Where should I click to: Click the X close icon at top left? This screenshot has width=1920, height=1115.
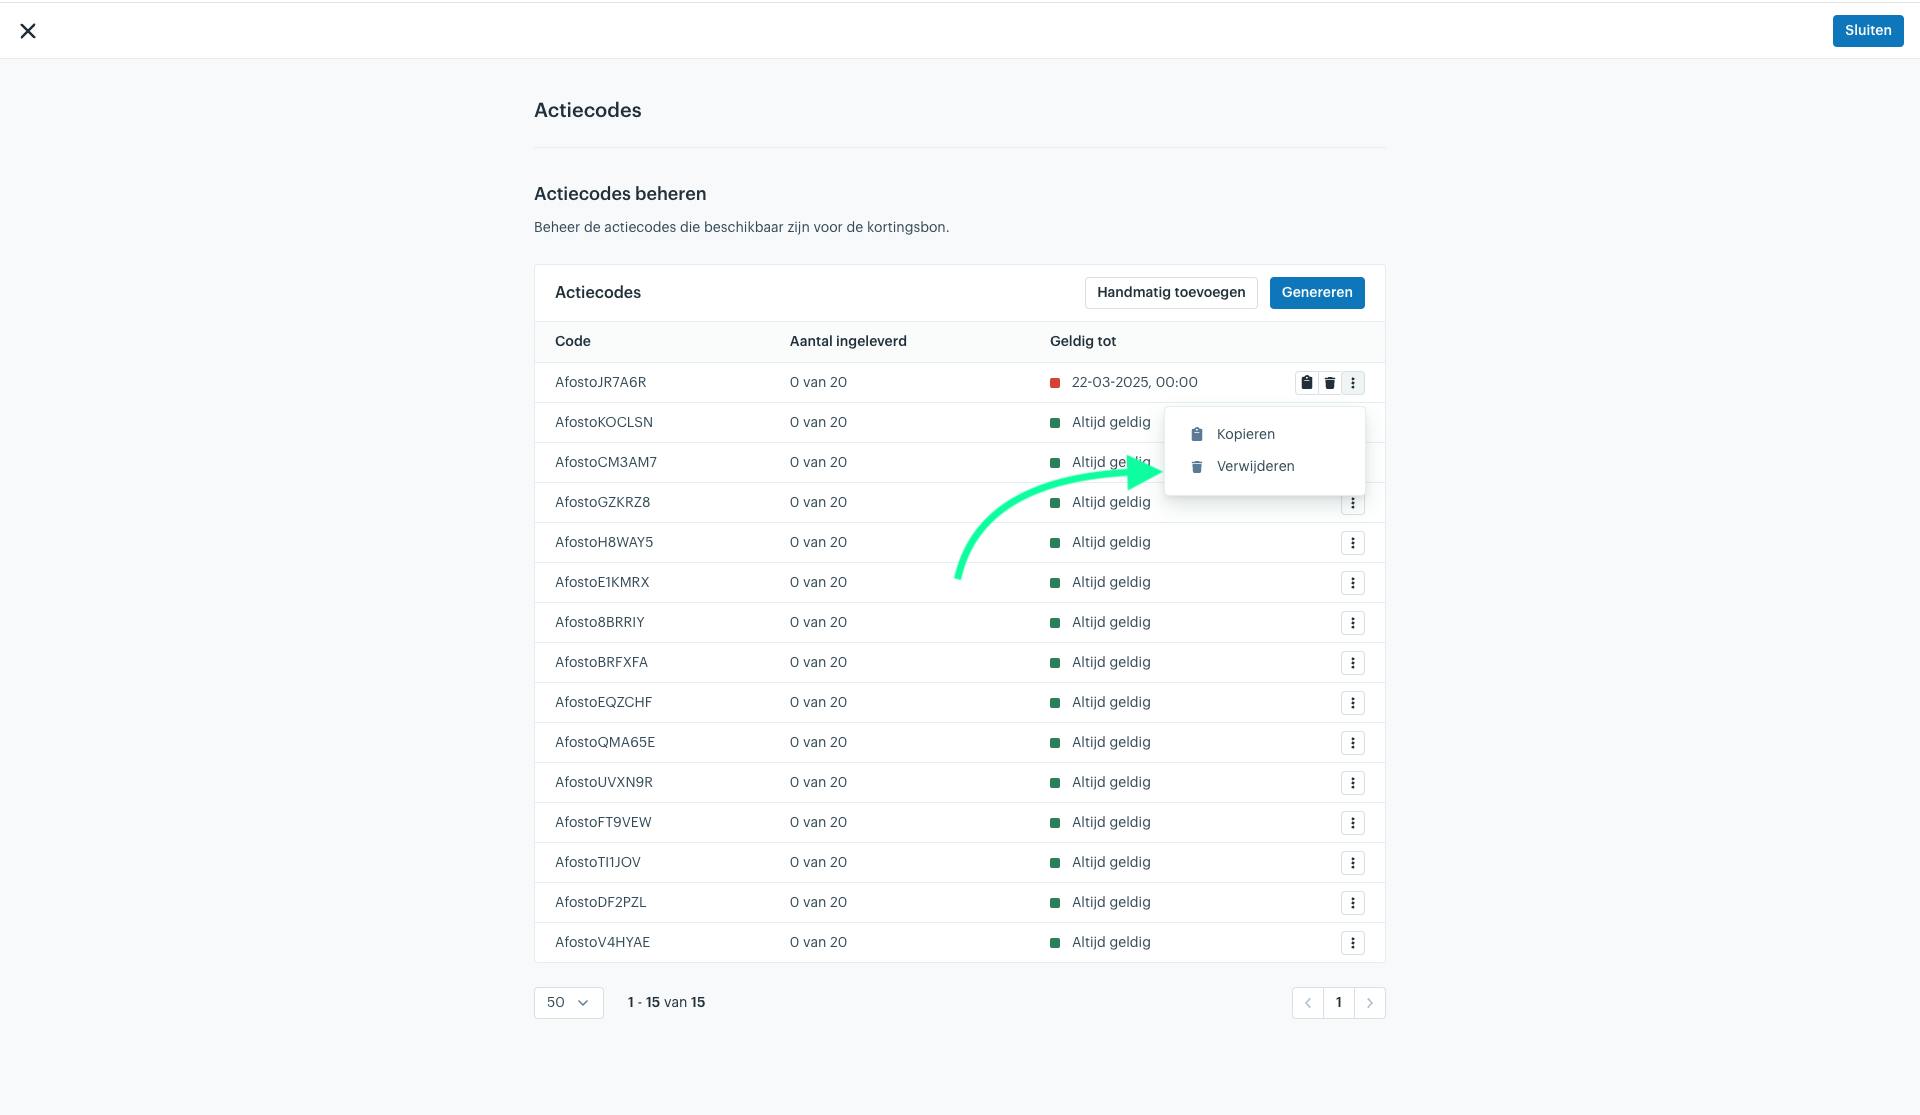coord(28,31)
